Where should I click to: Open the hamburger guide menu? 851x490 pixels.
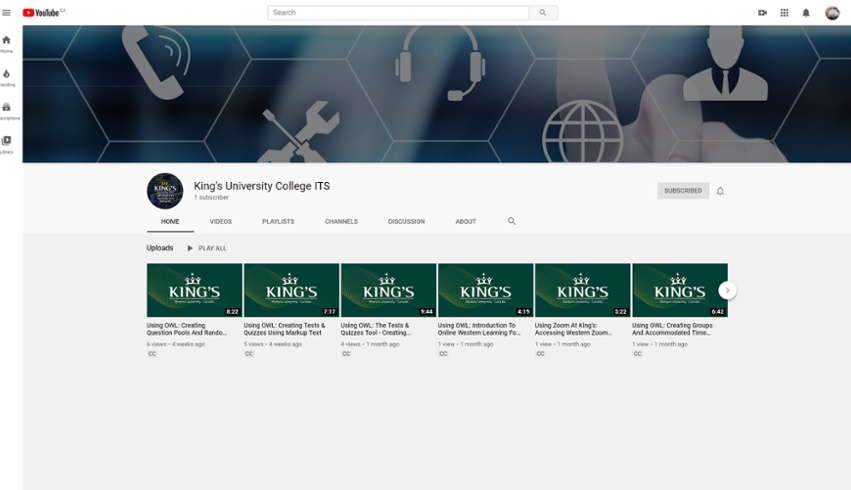point(7,12)
